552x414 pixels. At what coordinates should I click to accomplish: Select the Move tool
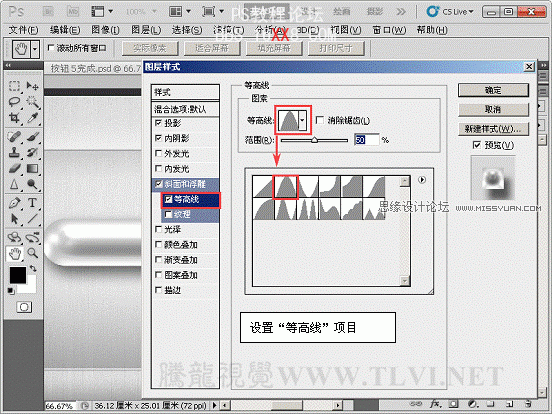pos(32,86)
